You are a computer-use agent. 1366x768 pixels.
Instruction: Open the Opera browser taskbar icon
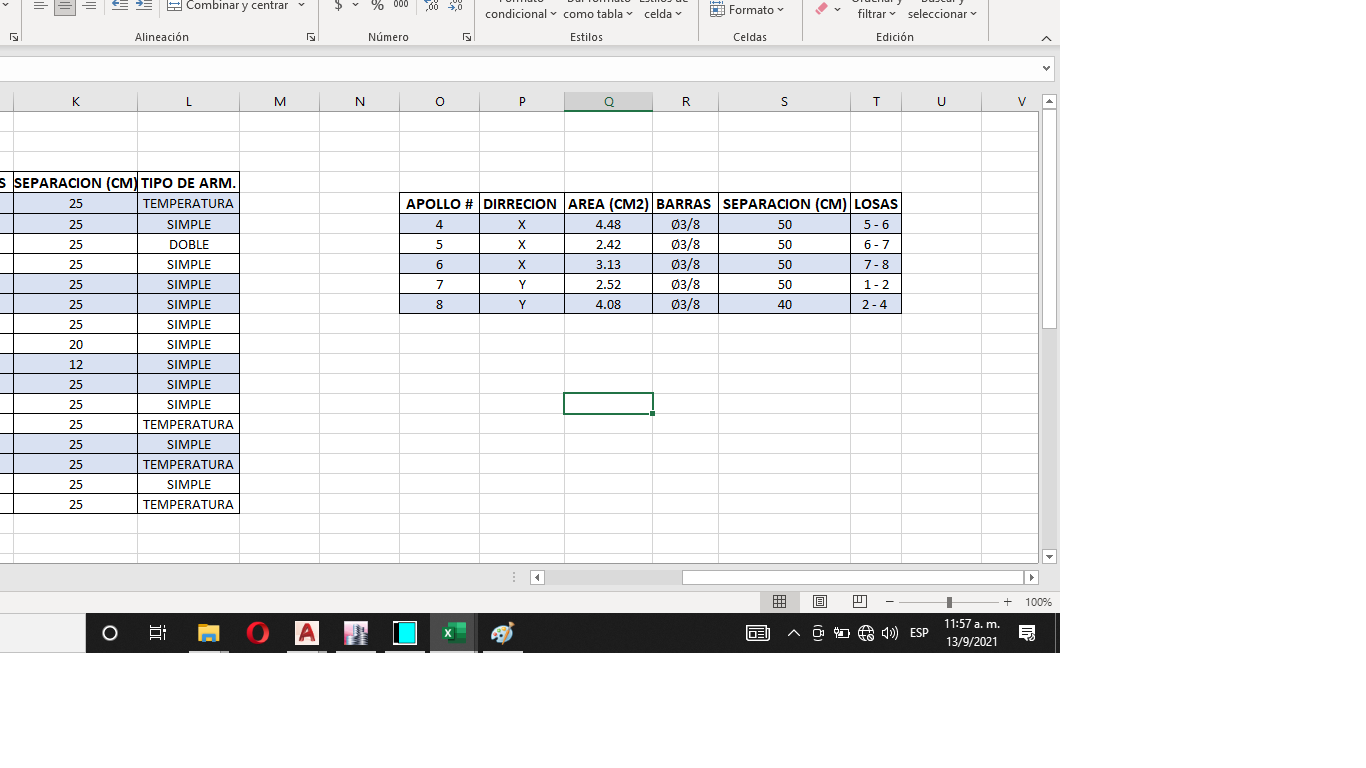pos(258,633)
